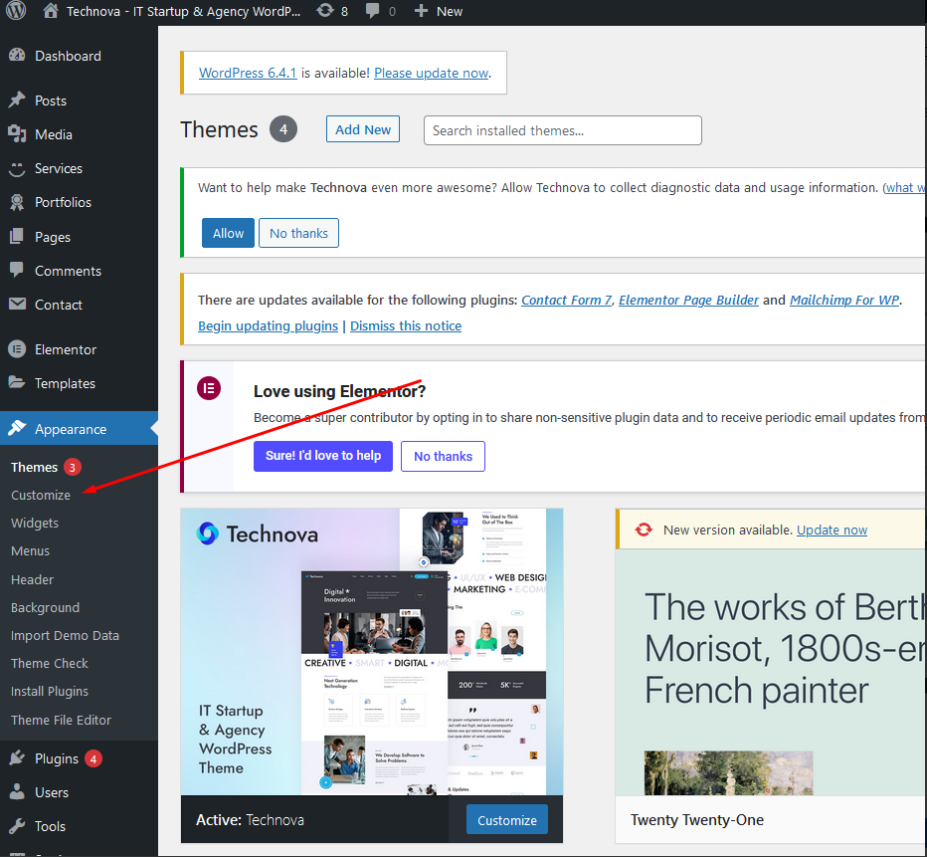Click the Allow button
The width and height of the screenshot is (927, 857).
coord(228,233)
